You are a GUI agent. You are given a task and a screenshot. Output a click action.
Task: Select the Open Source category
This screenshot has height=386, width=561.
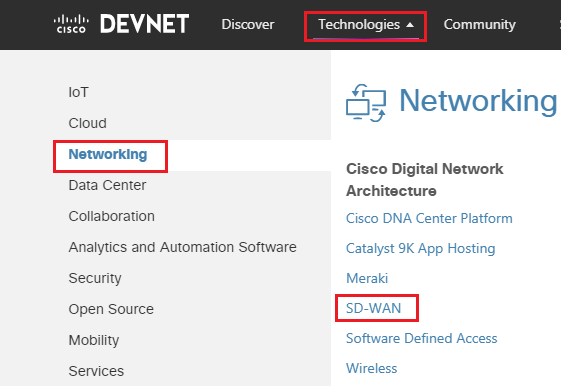[111, 309]
